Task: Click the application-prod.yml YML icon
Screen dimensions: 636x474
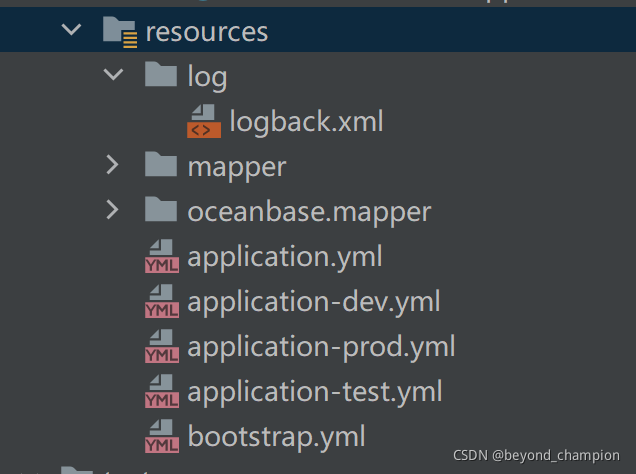Action: pos(162,346)
